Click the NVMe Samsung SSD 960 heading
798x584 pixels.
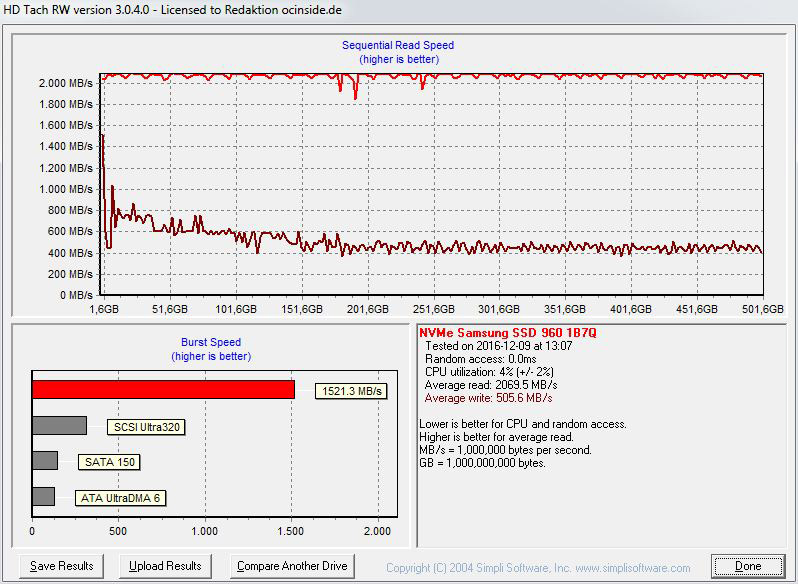point(508,333)
